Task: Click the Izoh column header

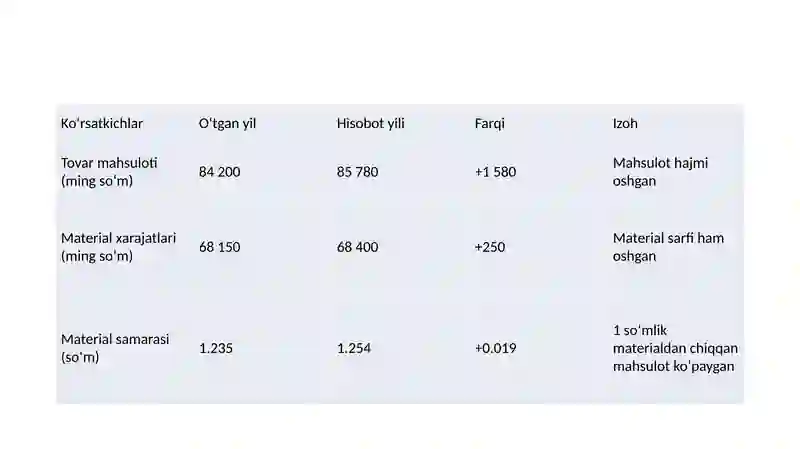Action: click(x=625, y=123)
